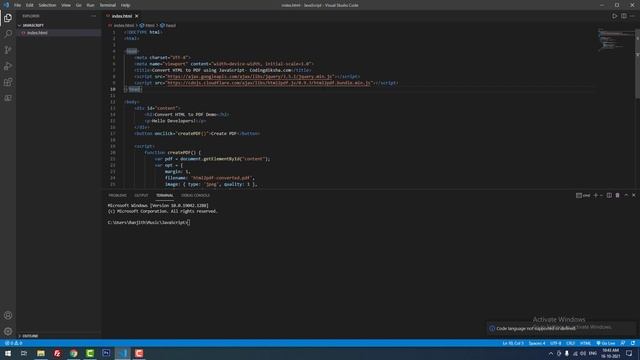This screenshot has height=360, width=640.
Task: Click the Run play icon in editor toolbar
Action: (x=614, y=16)
